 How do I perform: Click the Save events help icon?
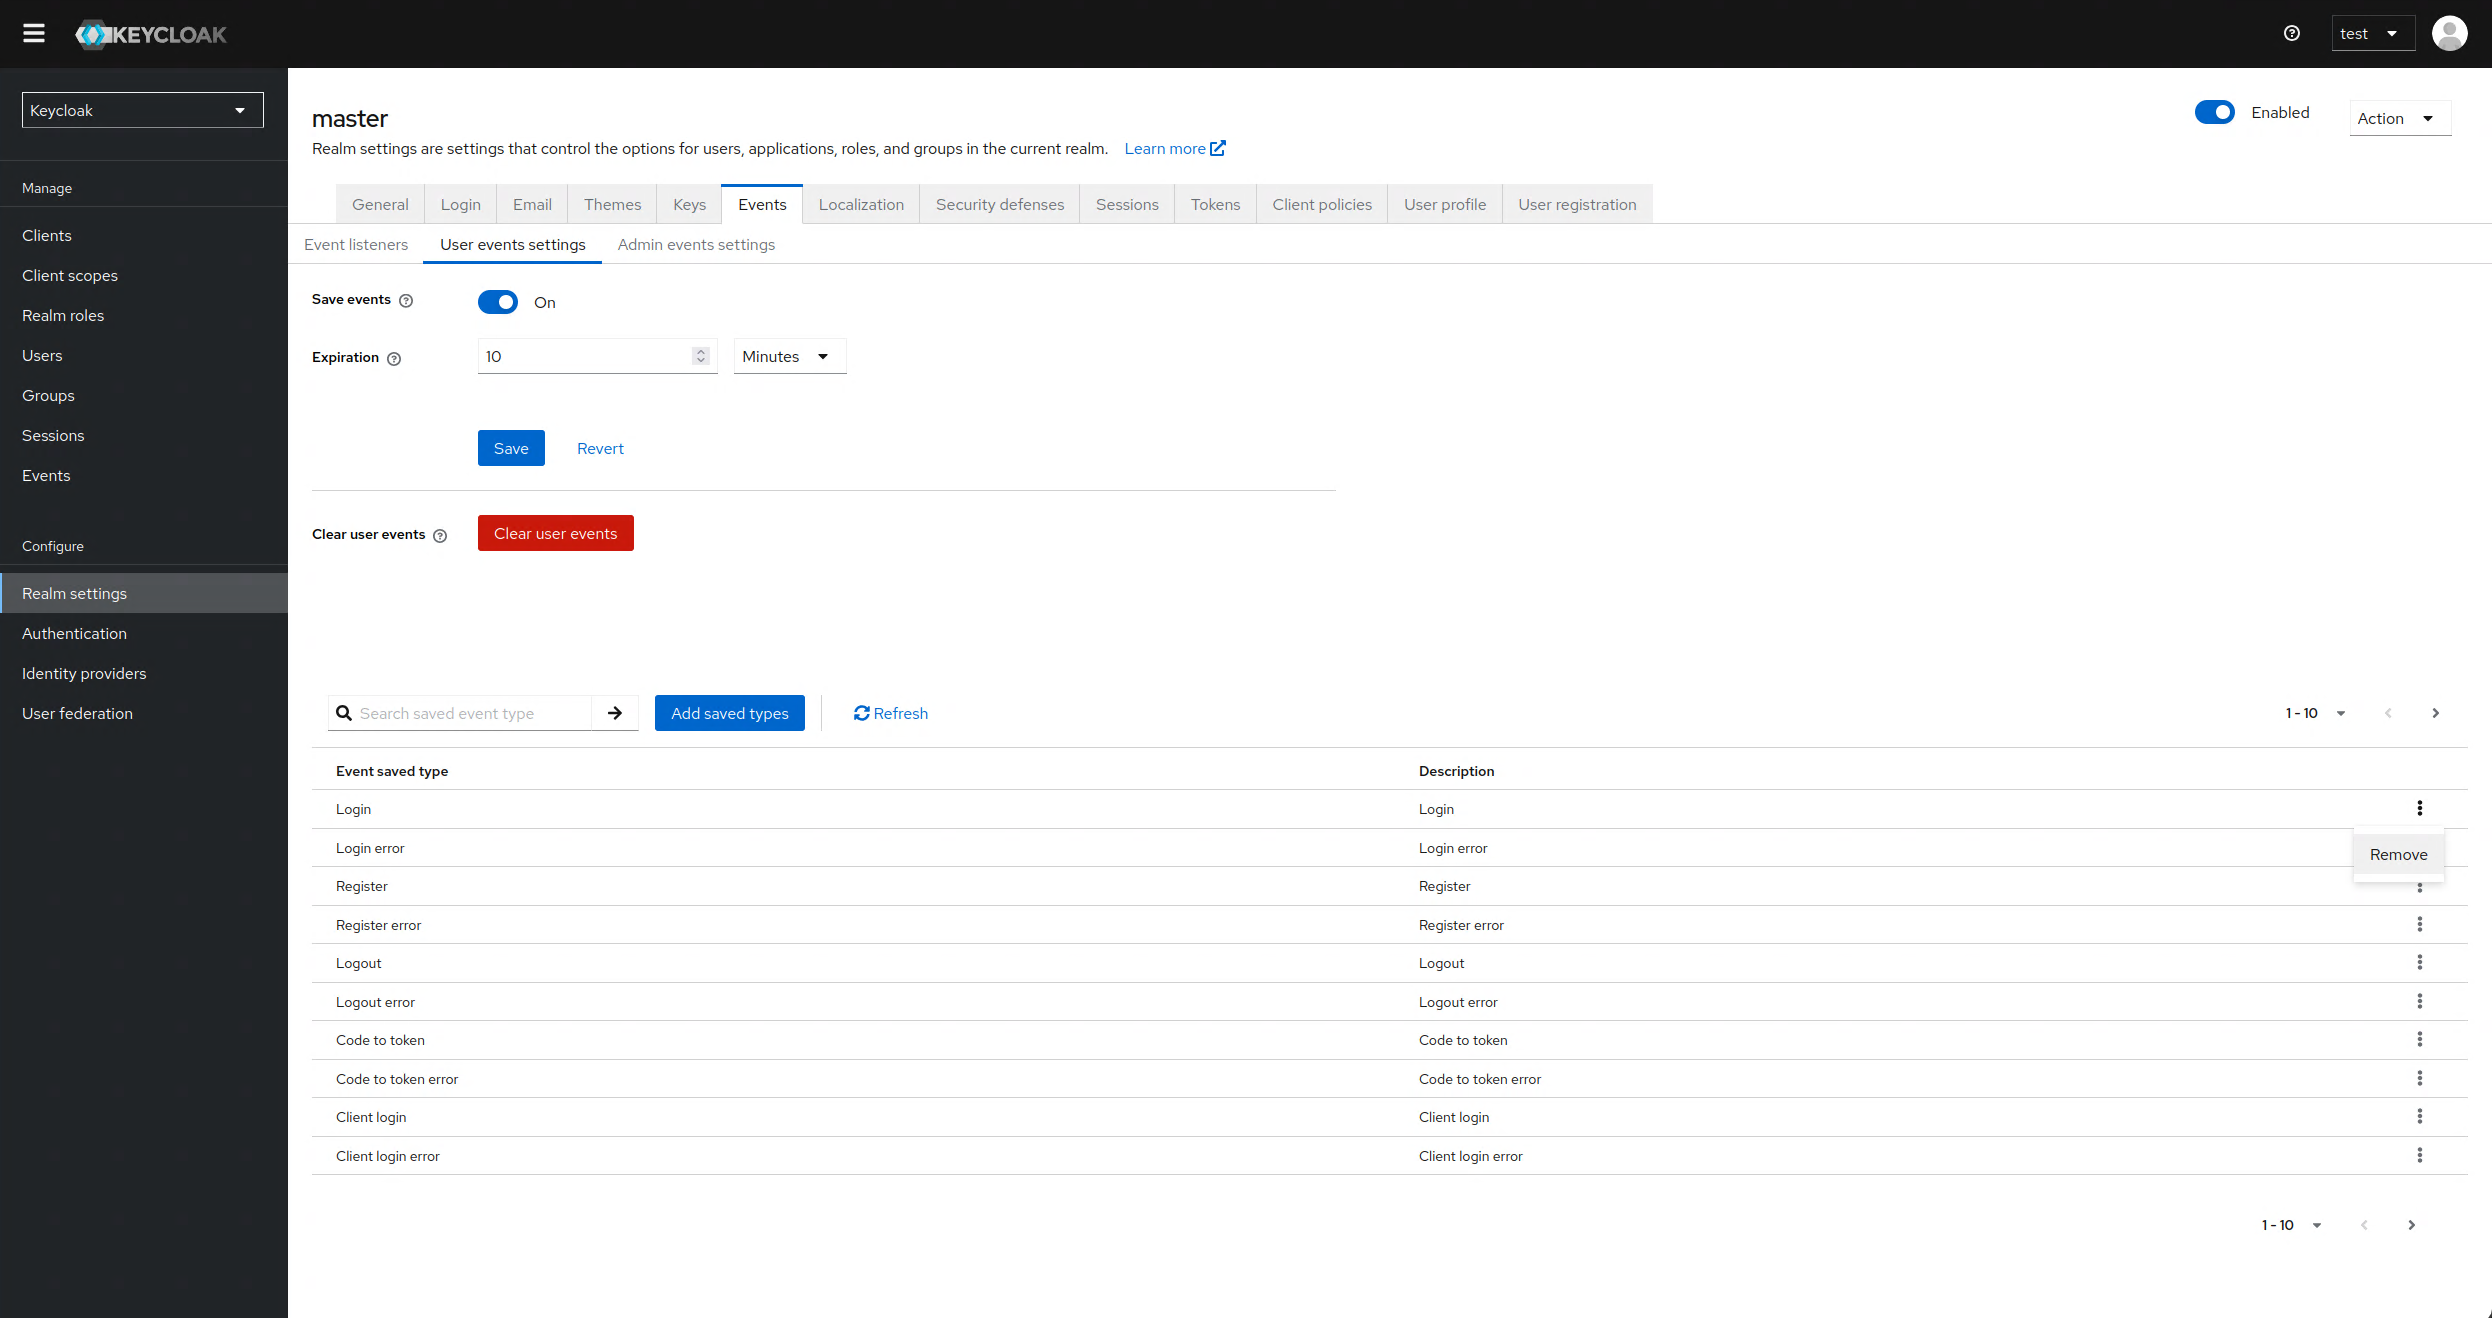pos(406,301)
